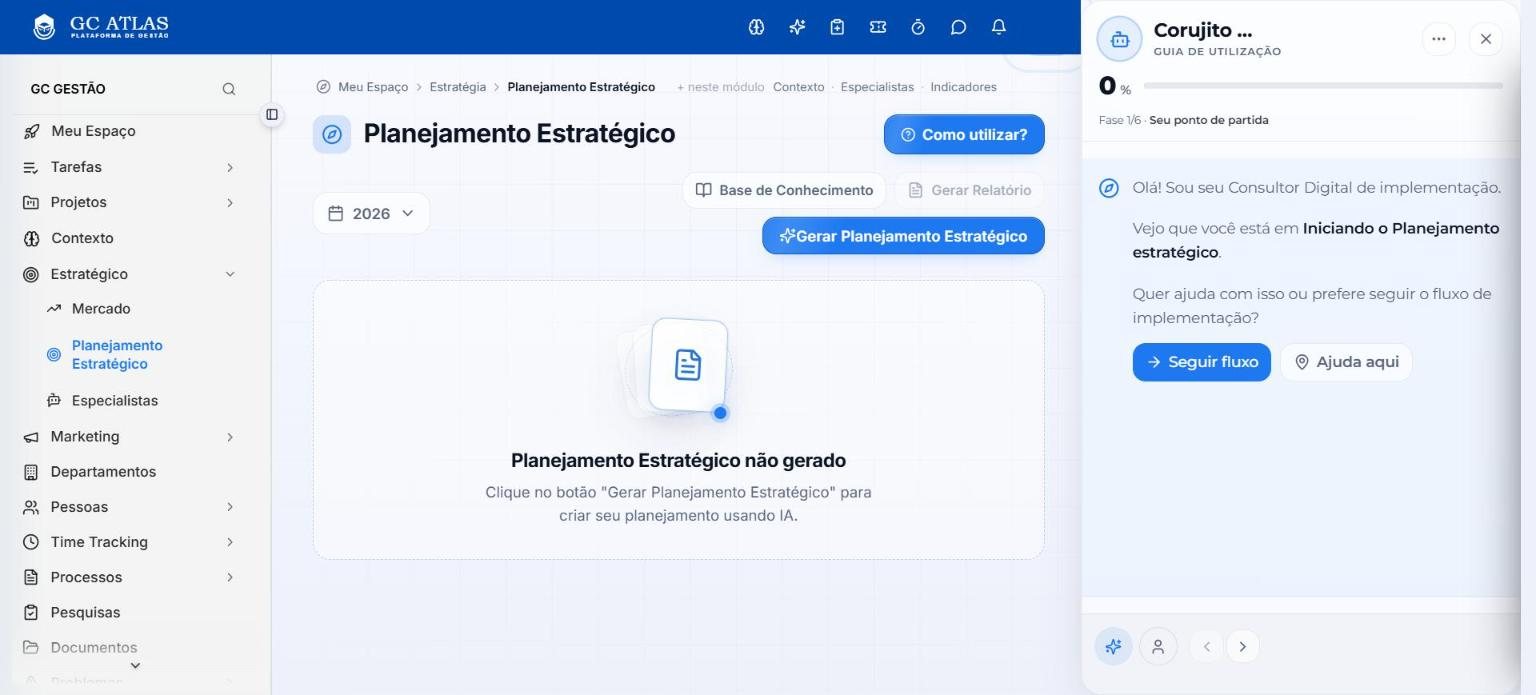Close the Corujito guide panel
1536x695 pixels.
(x=1485, y=39)
